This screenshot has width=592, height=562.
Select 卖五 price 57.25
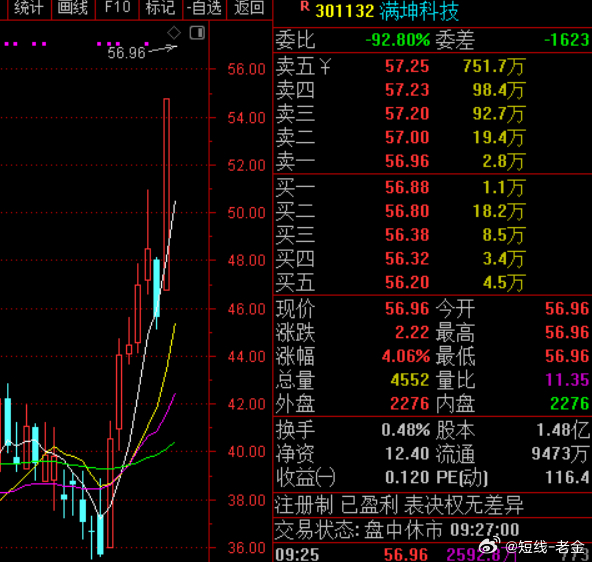coord(407,66)
